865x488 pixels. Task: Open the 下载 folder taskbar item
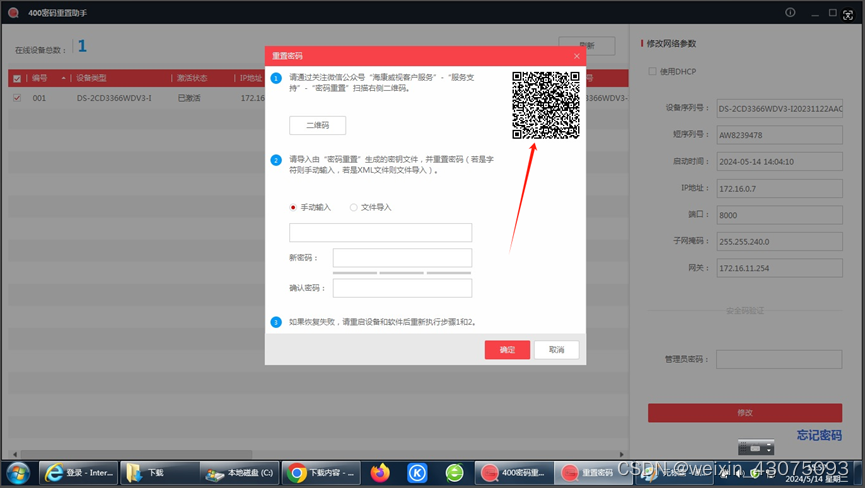pyautogui.click(x=159, y=473)
